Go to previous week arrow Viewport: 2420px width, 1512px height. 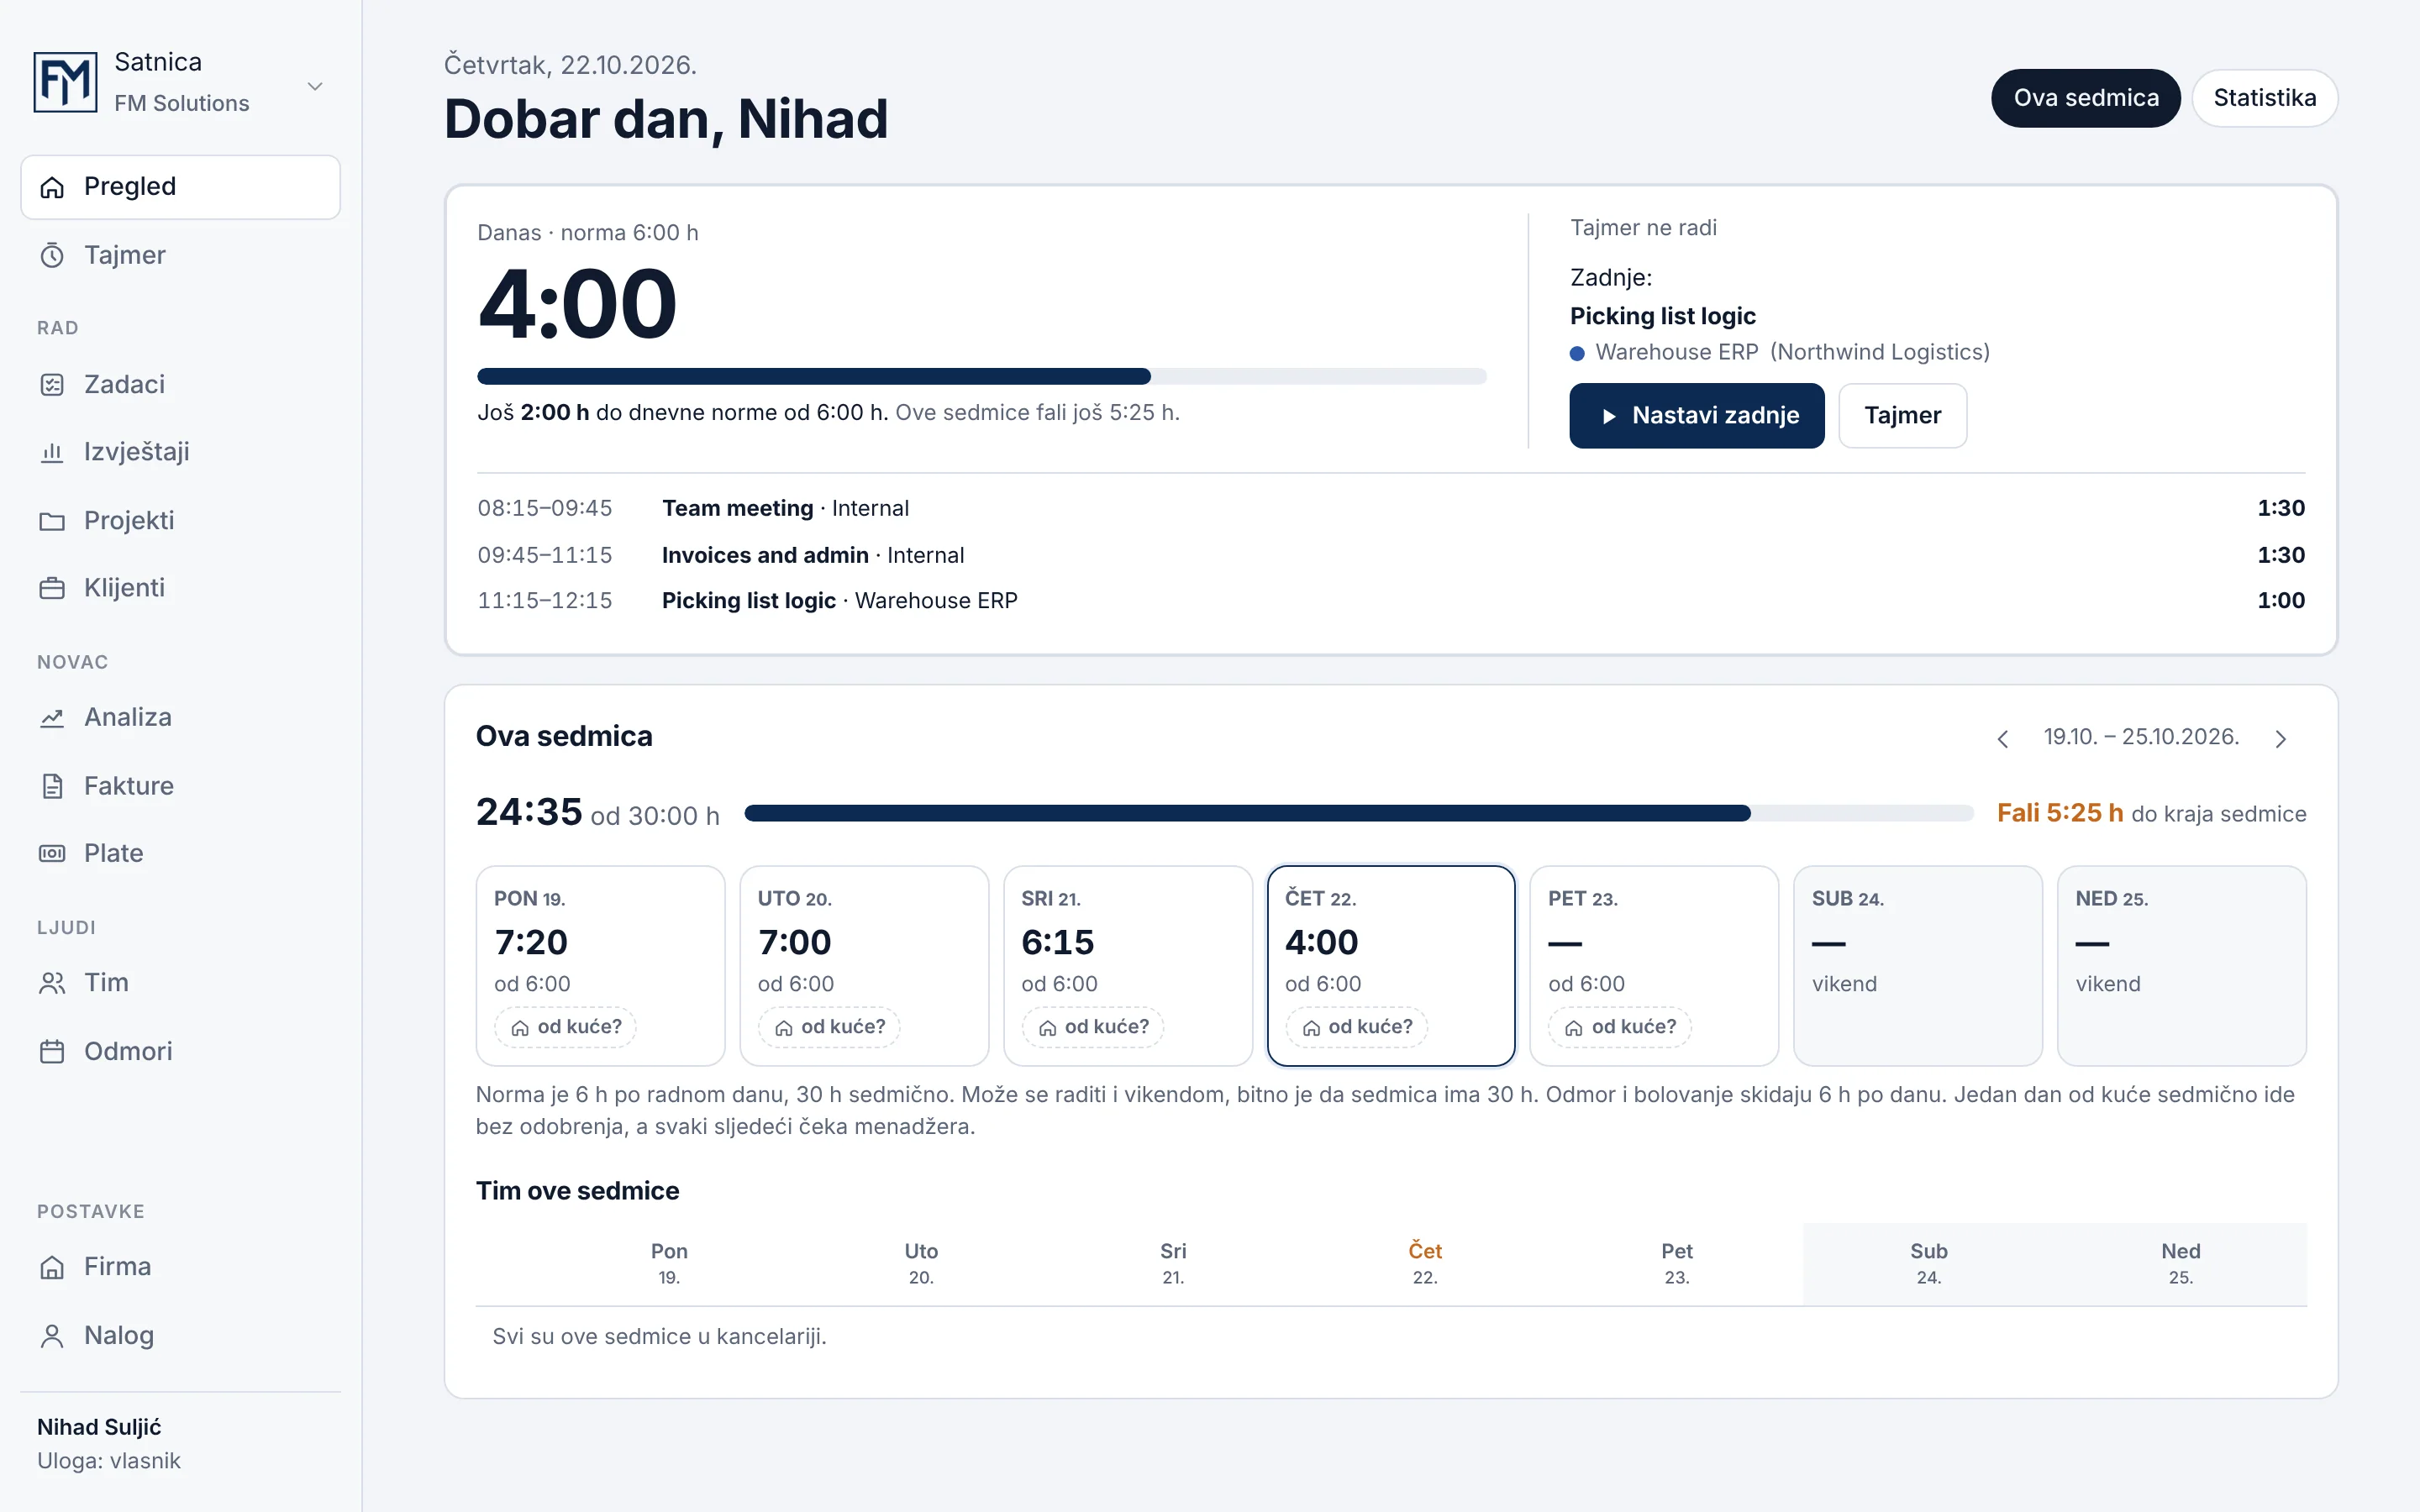pyautogui.click(x=2002, y=738)
